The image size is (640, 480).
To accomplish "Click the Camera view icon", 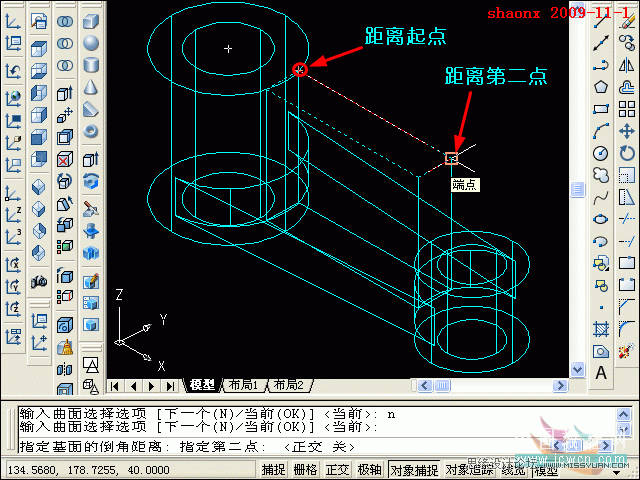I will coord(39,281).
